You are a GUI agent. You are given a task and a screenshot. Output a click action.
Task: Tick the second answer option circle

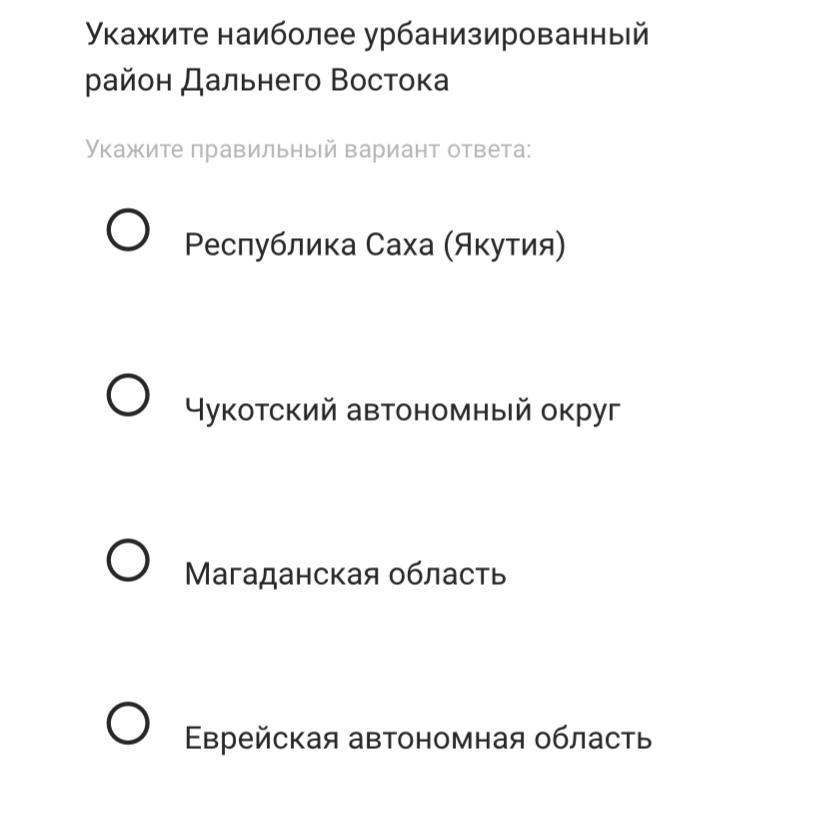tap(128, 394)
